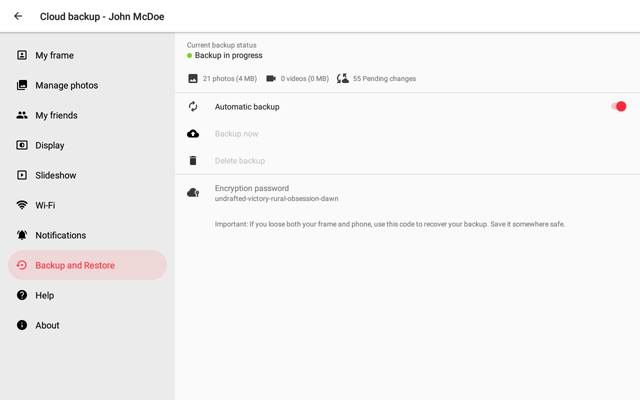Click the pending changes sync icon

(343, 78)
